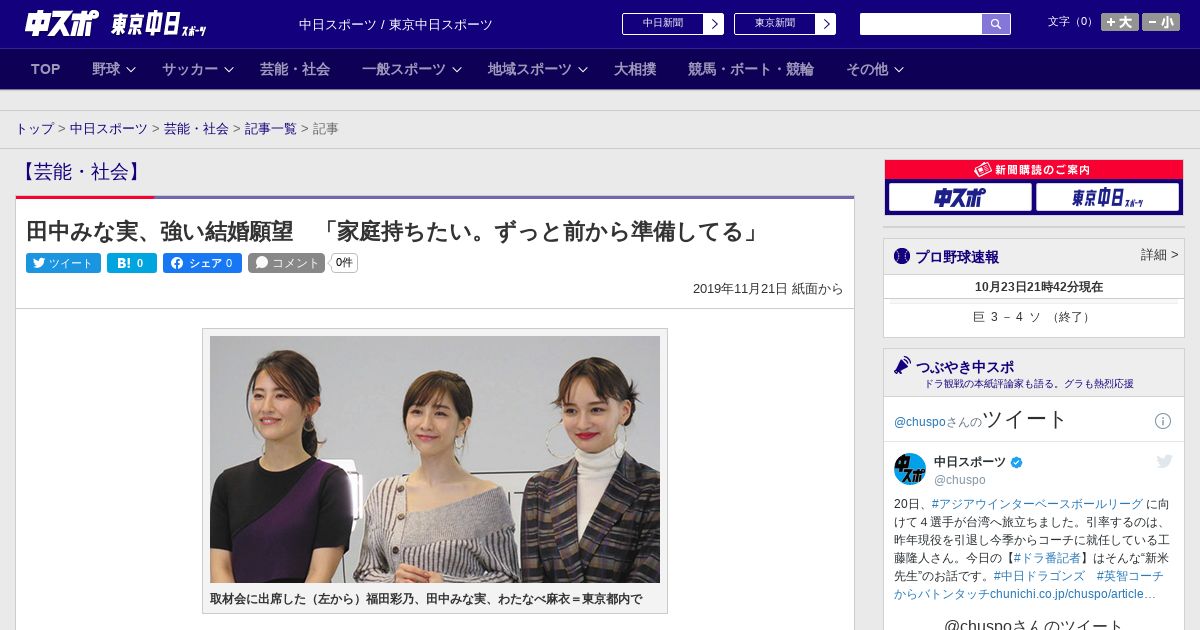
Task: Expand the 一般スポーツ dropdown chevron
Action: click(x=457, y=70)
